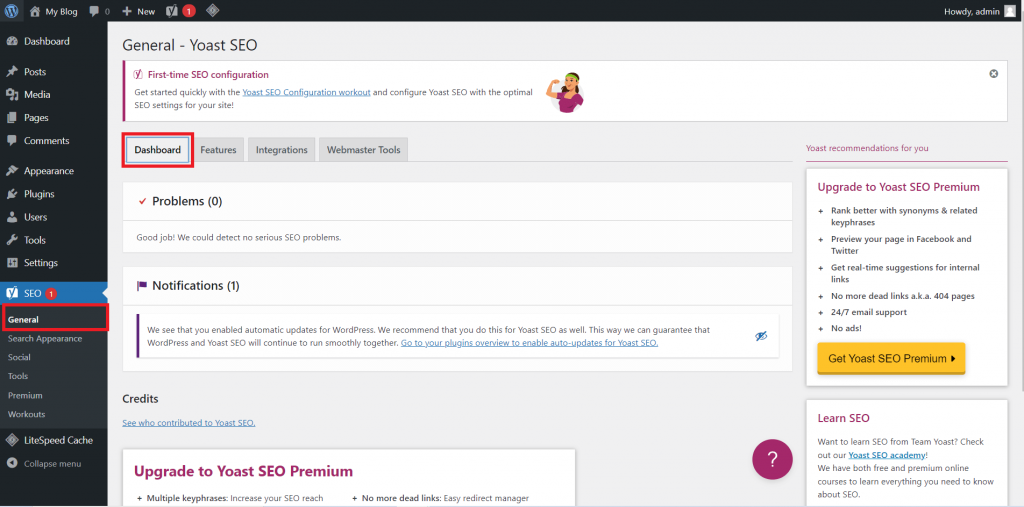Open the Problems (0) section header
This screenshot has height=507, width=1024.
tap(457, 201)
